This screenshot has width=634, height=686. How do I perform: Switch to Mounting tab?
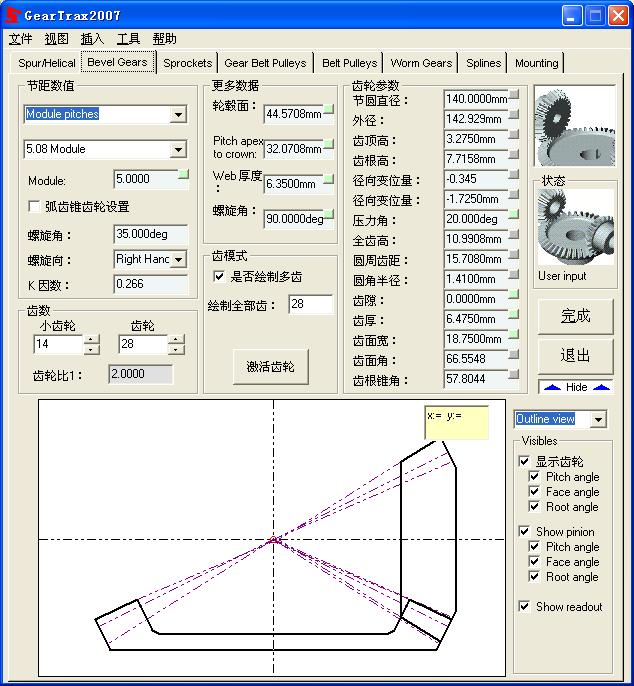536,63
